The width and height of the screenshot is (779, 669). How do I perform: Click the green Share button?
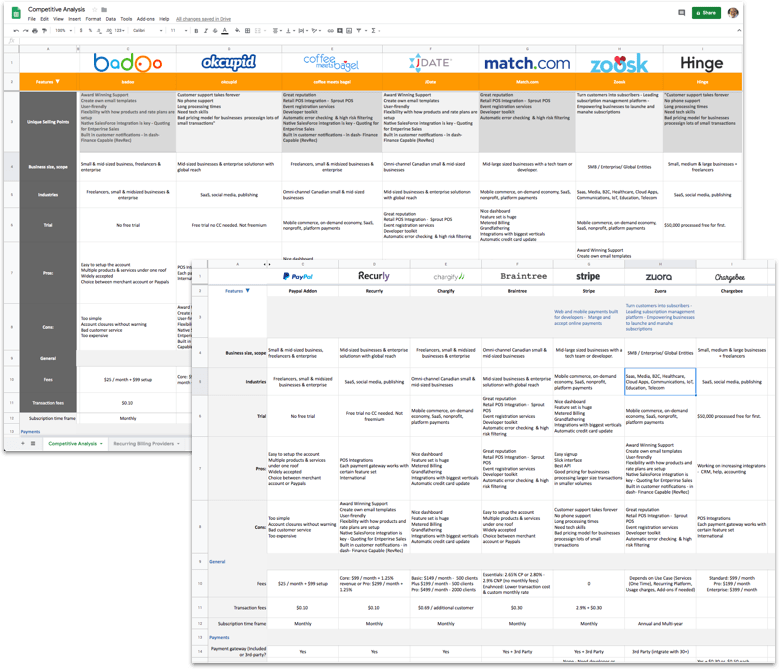tap(706, 13)
